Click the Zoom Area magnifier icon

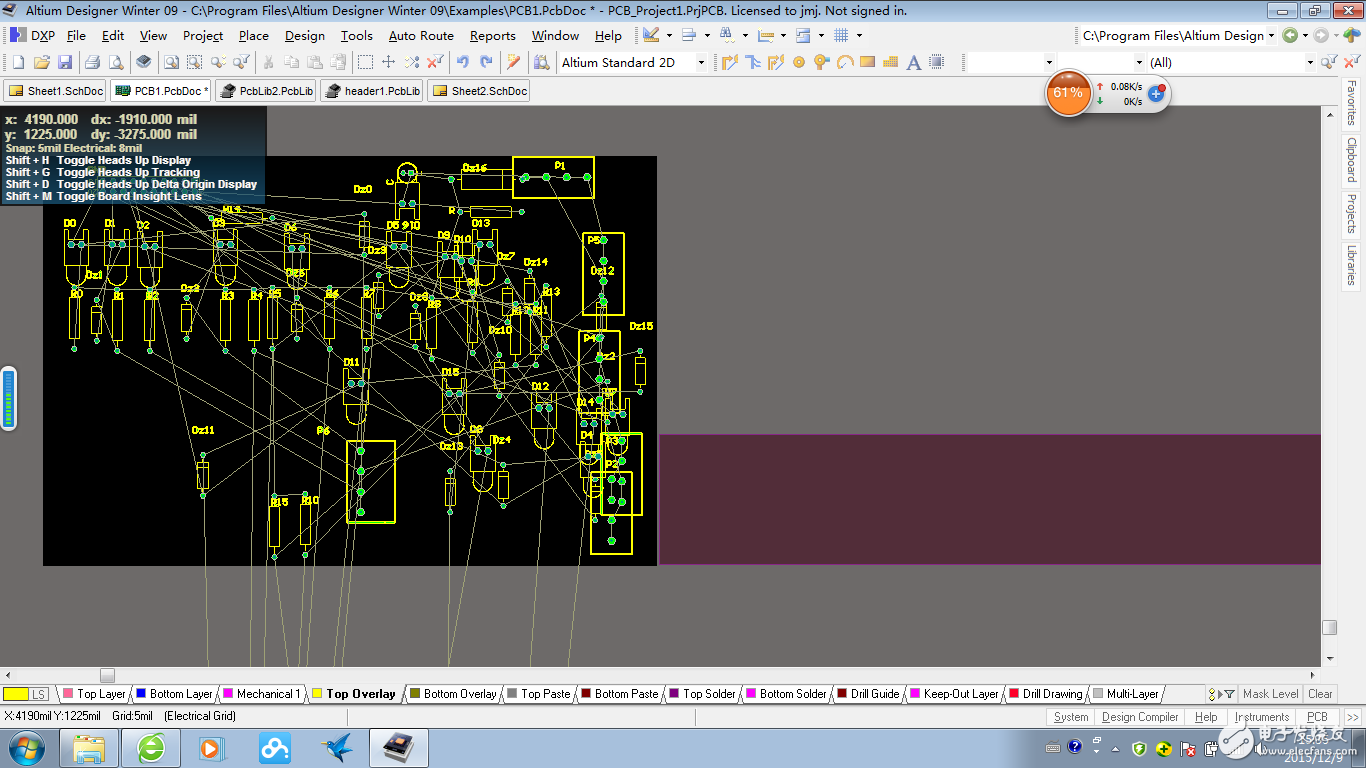(x=193, y=62)
